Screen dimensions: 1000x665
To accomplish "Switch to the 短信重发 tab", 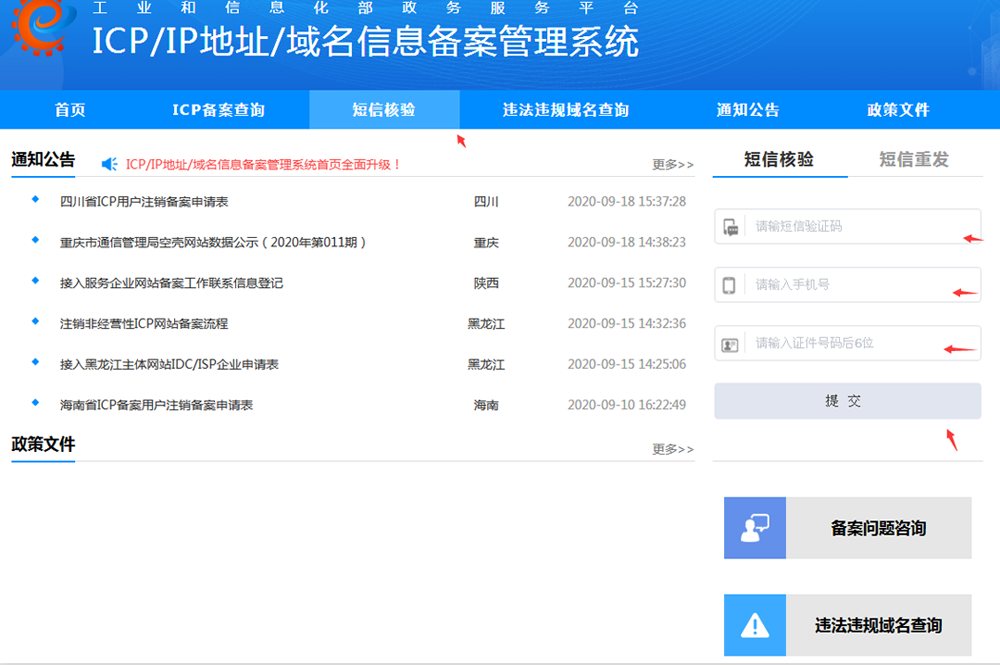I will [913, 159].
